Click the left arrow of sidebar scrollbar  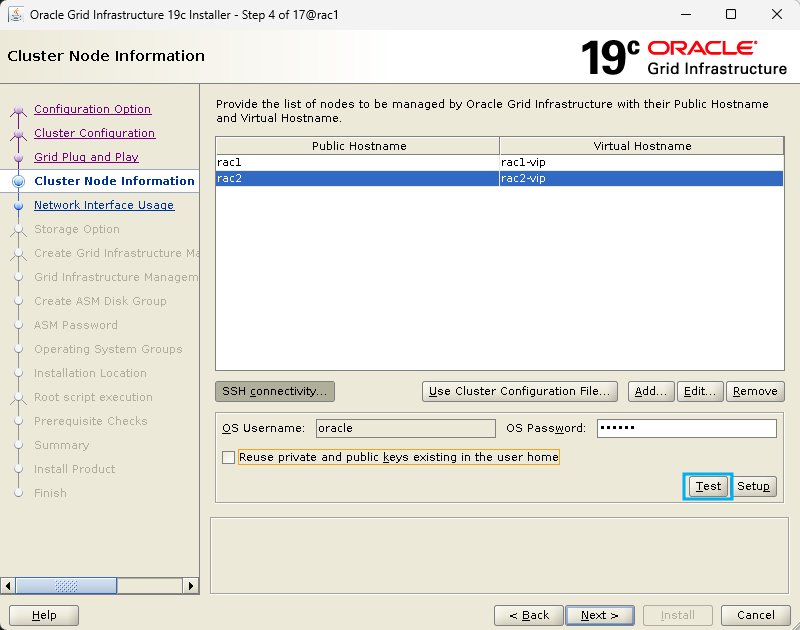[8, 586]
